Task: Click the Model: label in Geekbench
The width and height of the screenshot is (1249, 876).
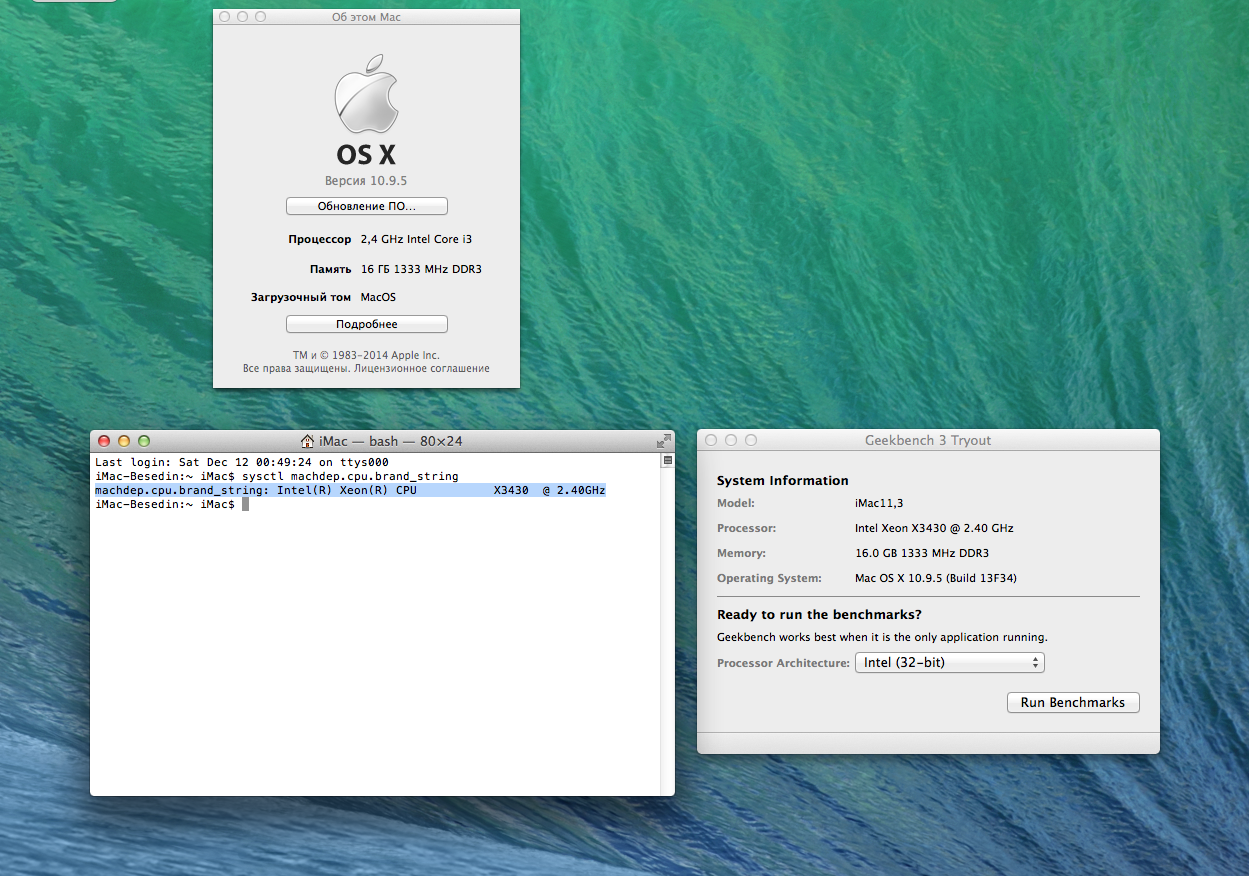Action: point(736,503)
